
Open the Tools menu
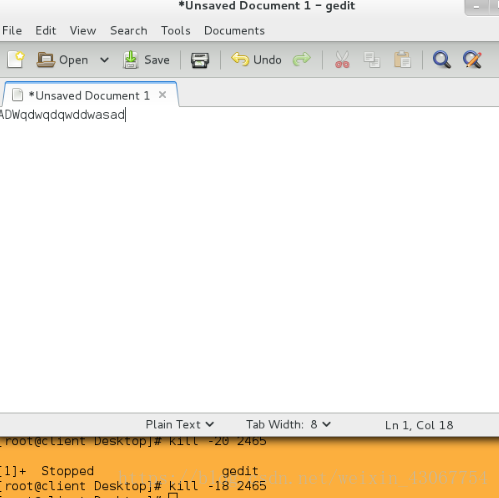(176, 31)
